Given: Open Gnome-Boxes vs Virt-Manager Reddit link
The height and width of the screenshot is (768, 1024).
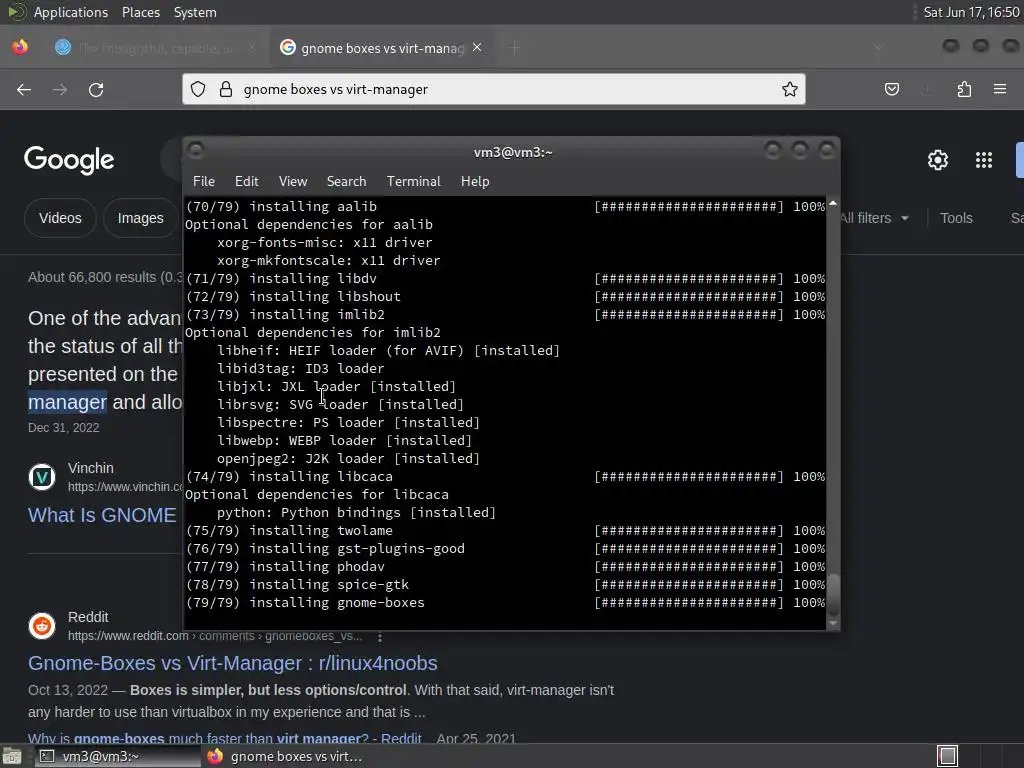Looking at the screenshot, I should click(232, 663).
